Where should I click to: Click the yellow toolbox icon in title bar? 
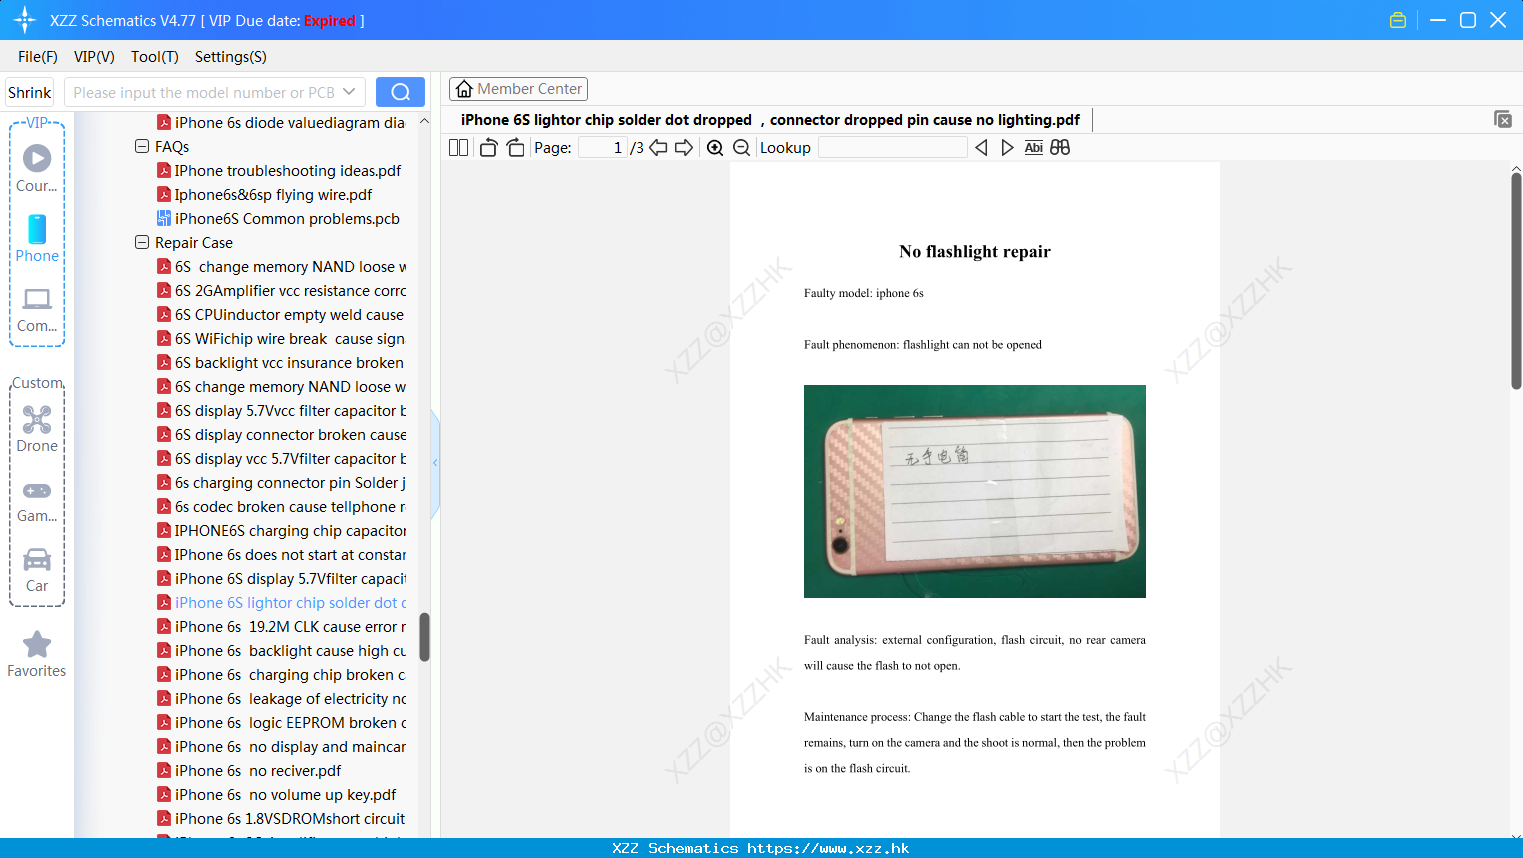[1398, 20]
